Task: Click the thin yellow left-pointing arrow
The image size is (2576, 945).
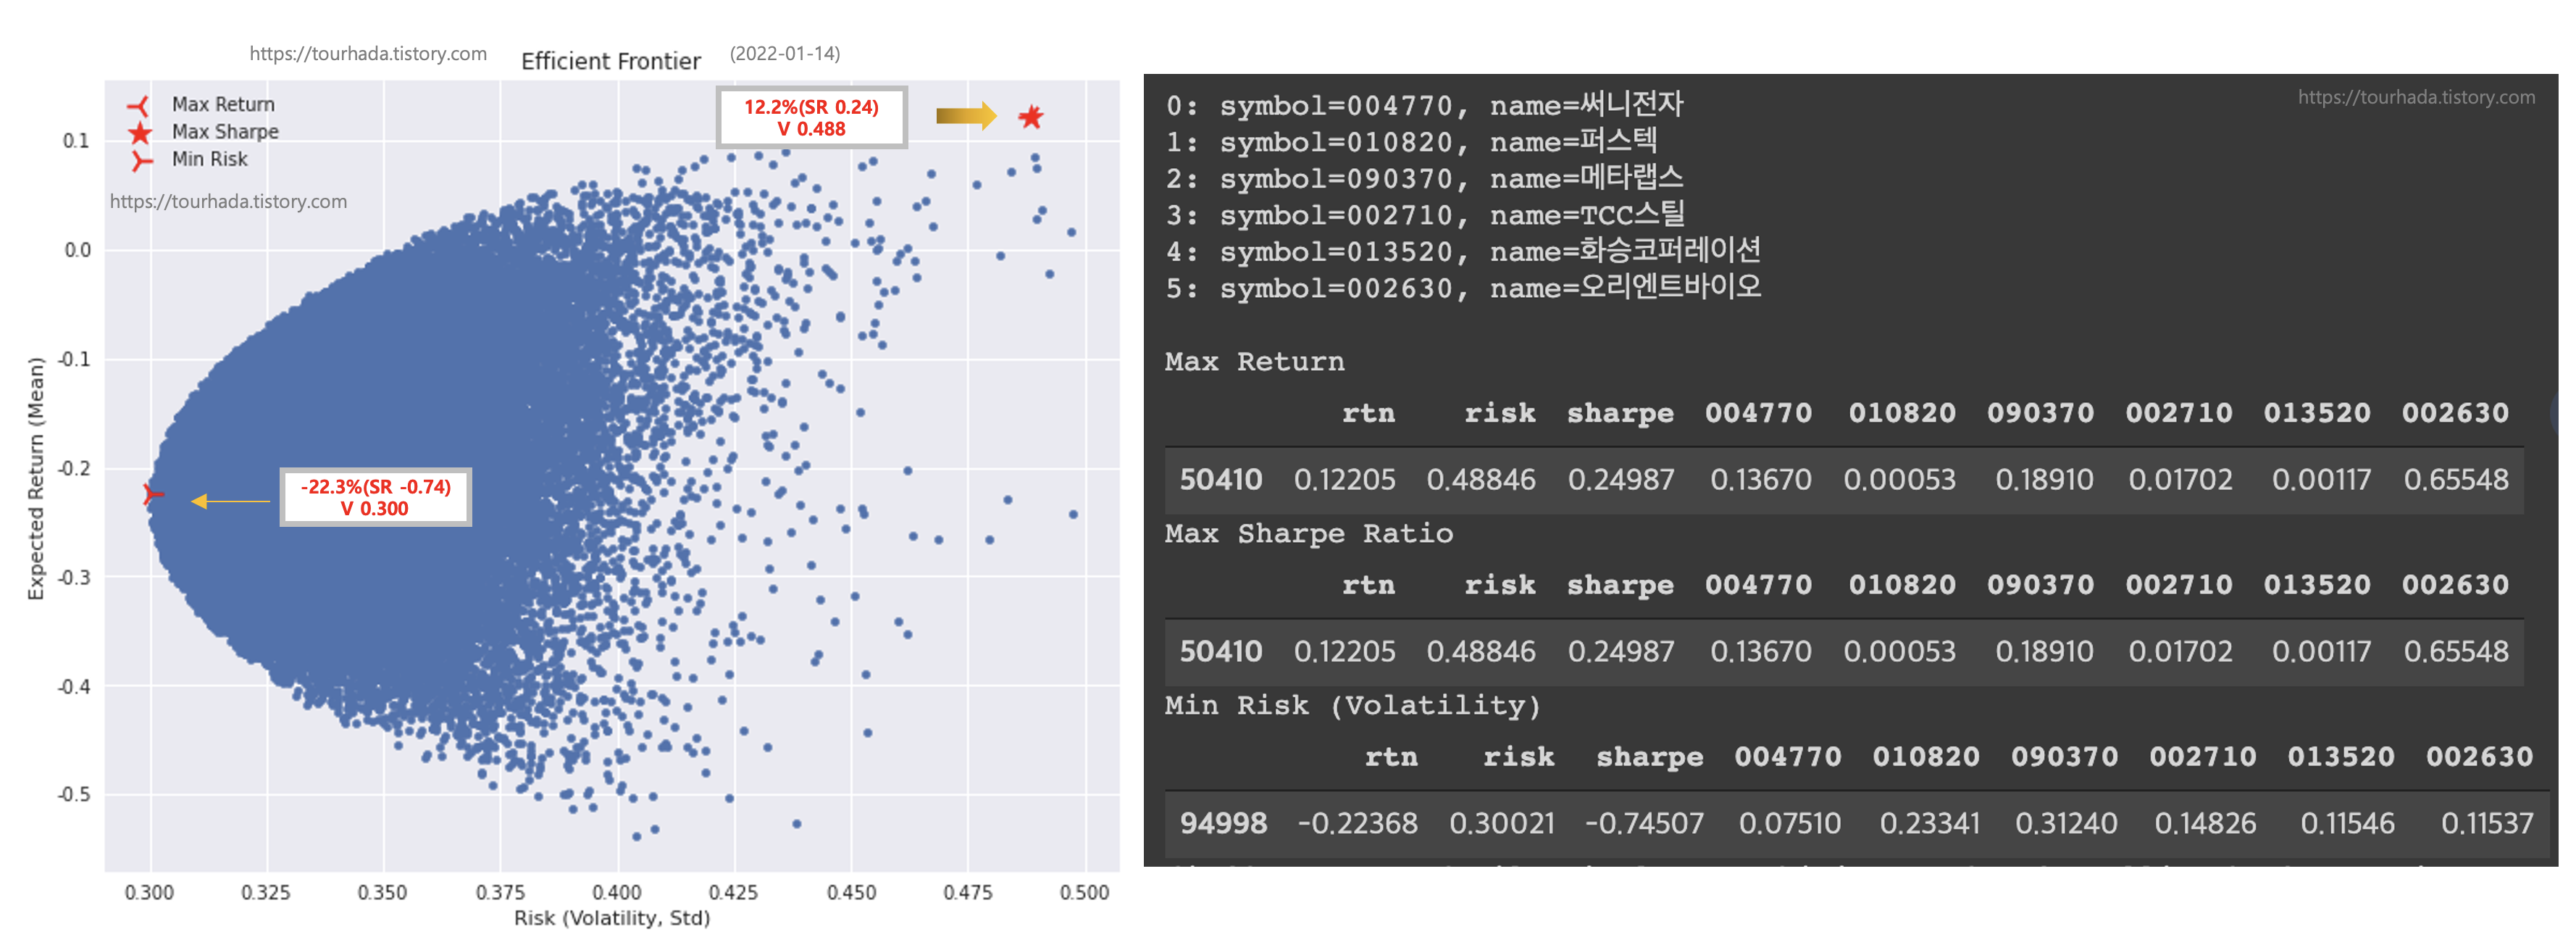Action: tap(230, 501)
